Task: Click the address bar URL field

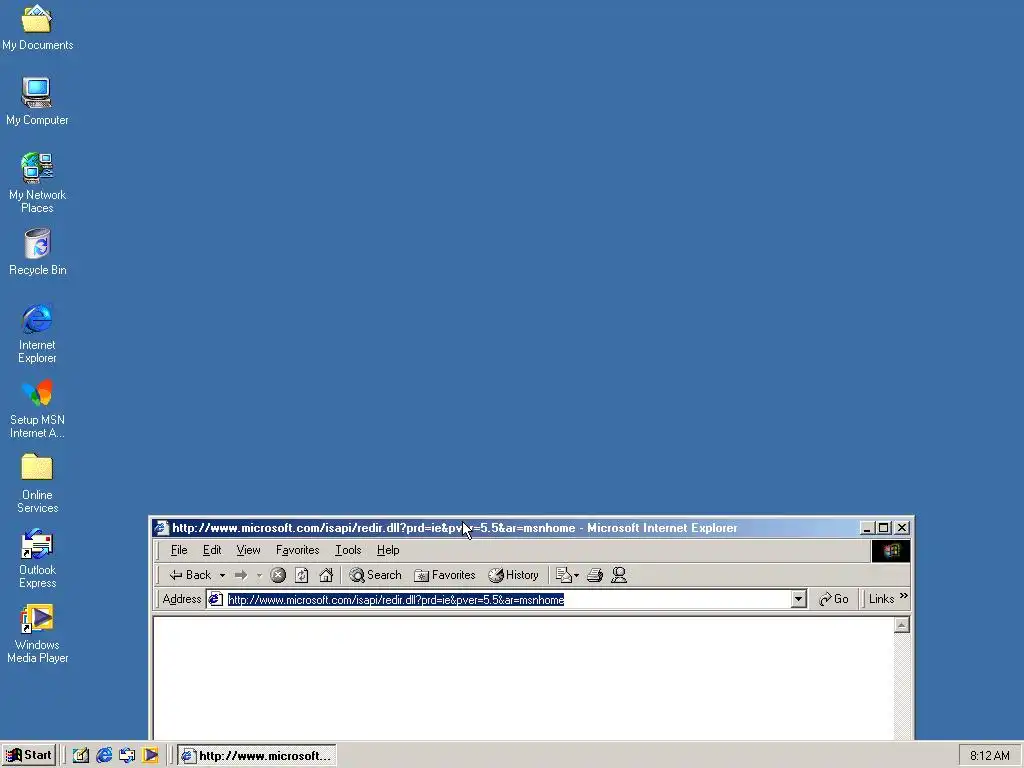Action: coord(507,600)
